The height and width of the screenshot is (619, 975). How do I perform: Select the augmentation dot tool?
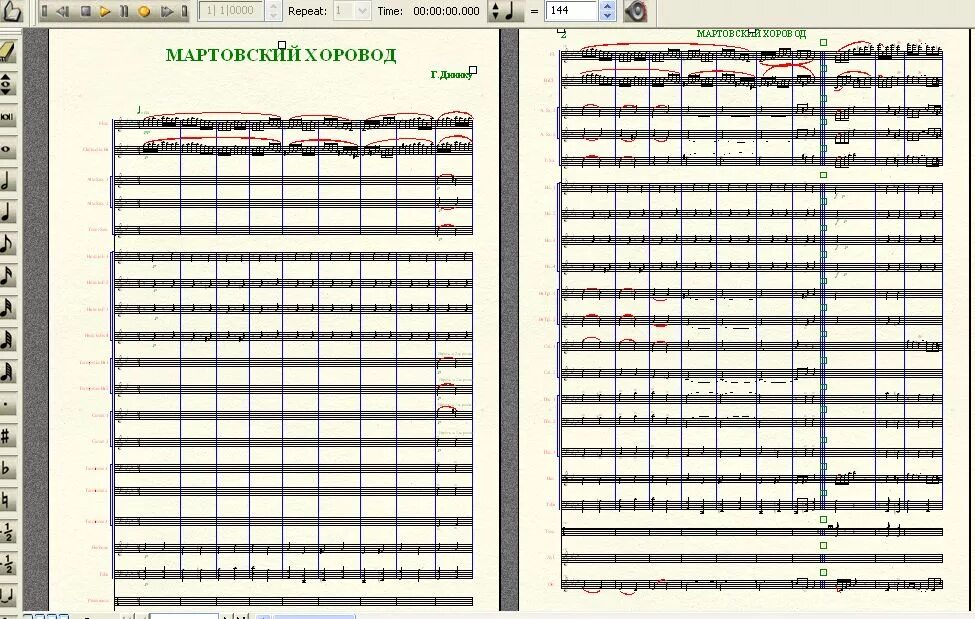[7, 404]
